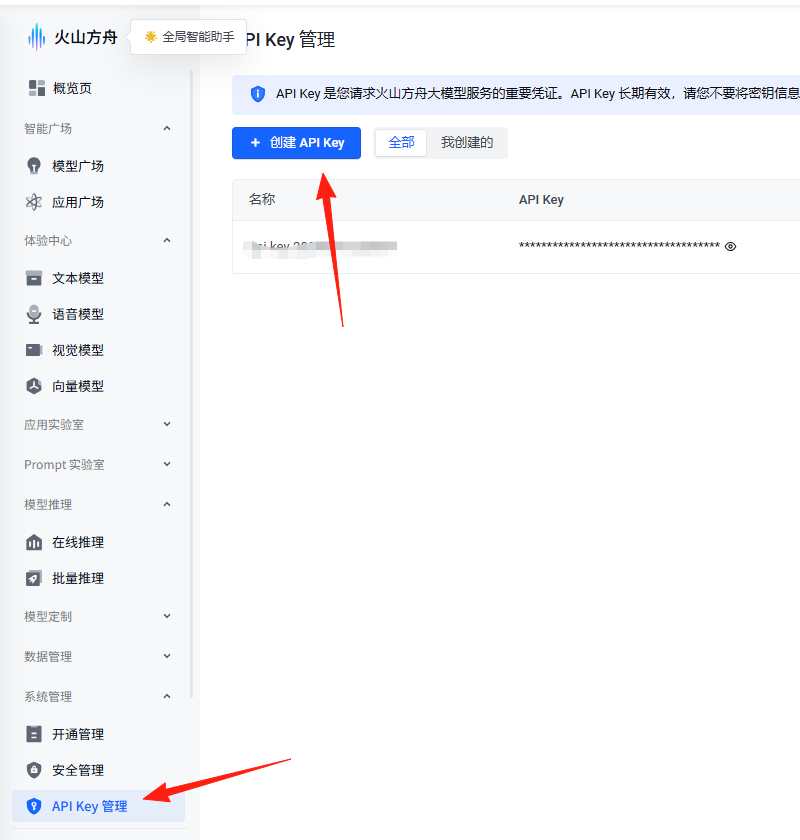Viewport: 800px width, 840px height.
Task: Open the 概览页 overview icon
Action: click(x=37, y=88)
